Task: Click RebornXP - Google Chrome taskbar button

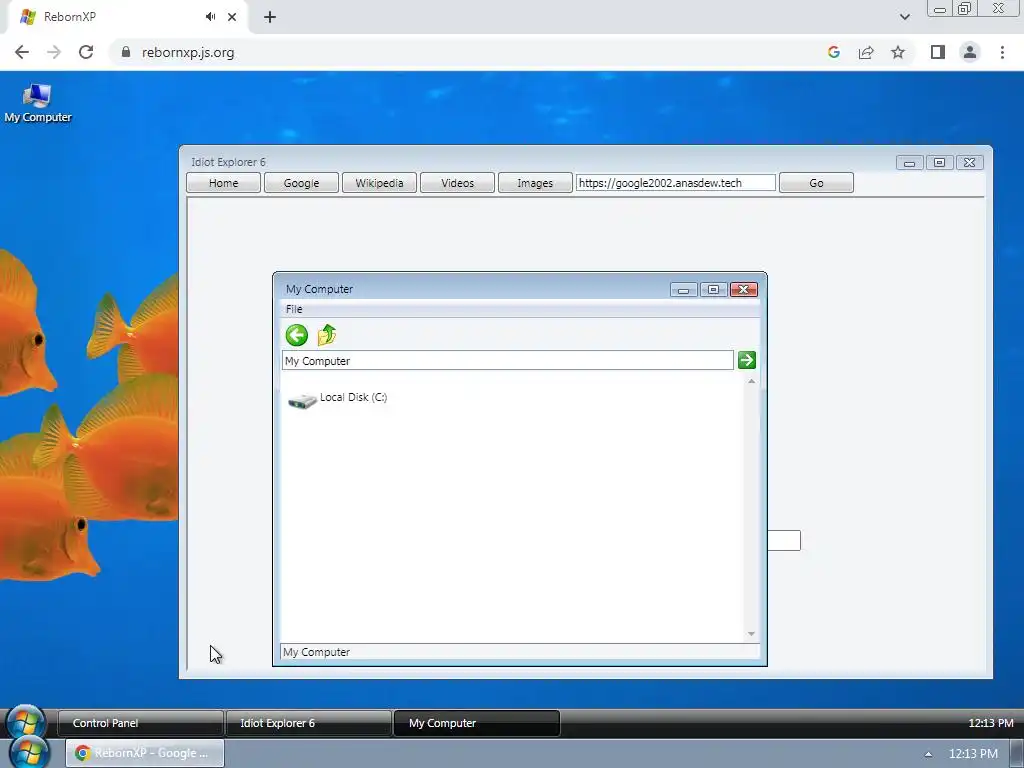Action: 145,753
